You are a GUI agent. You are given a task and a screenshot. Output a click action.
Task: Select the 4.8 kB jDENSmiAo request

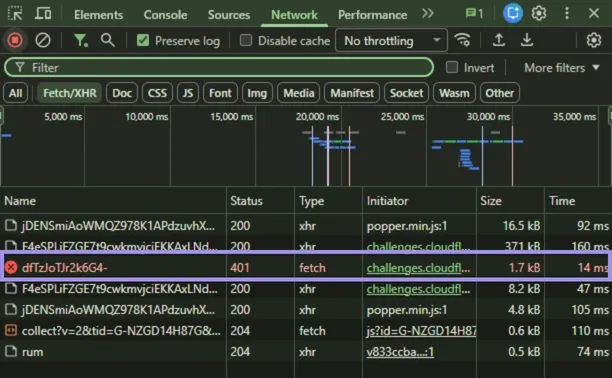click(306, 310)
